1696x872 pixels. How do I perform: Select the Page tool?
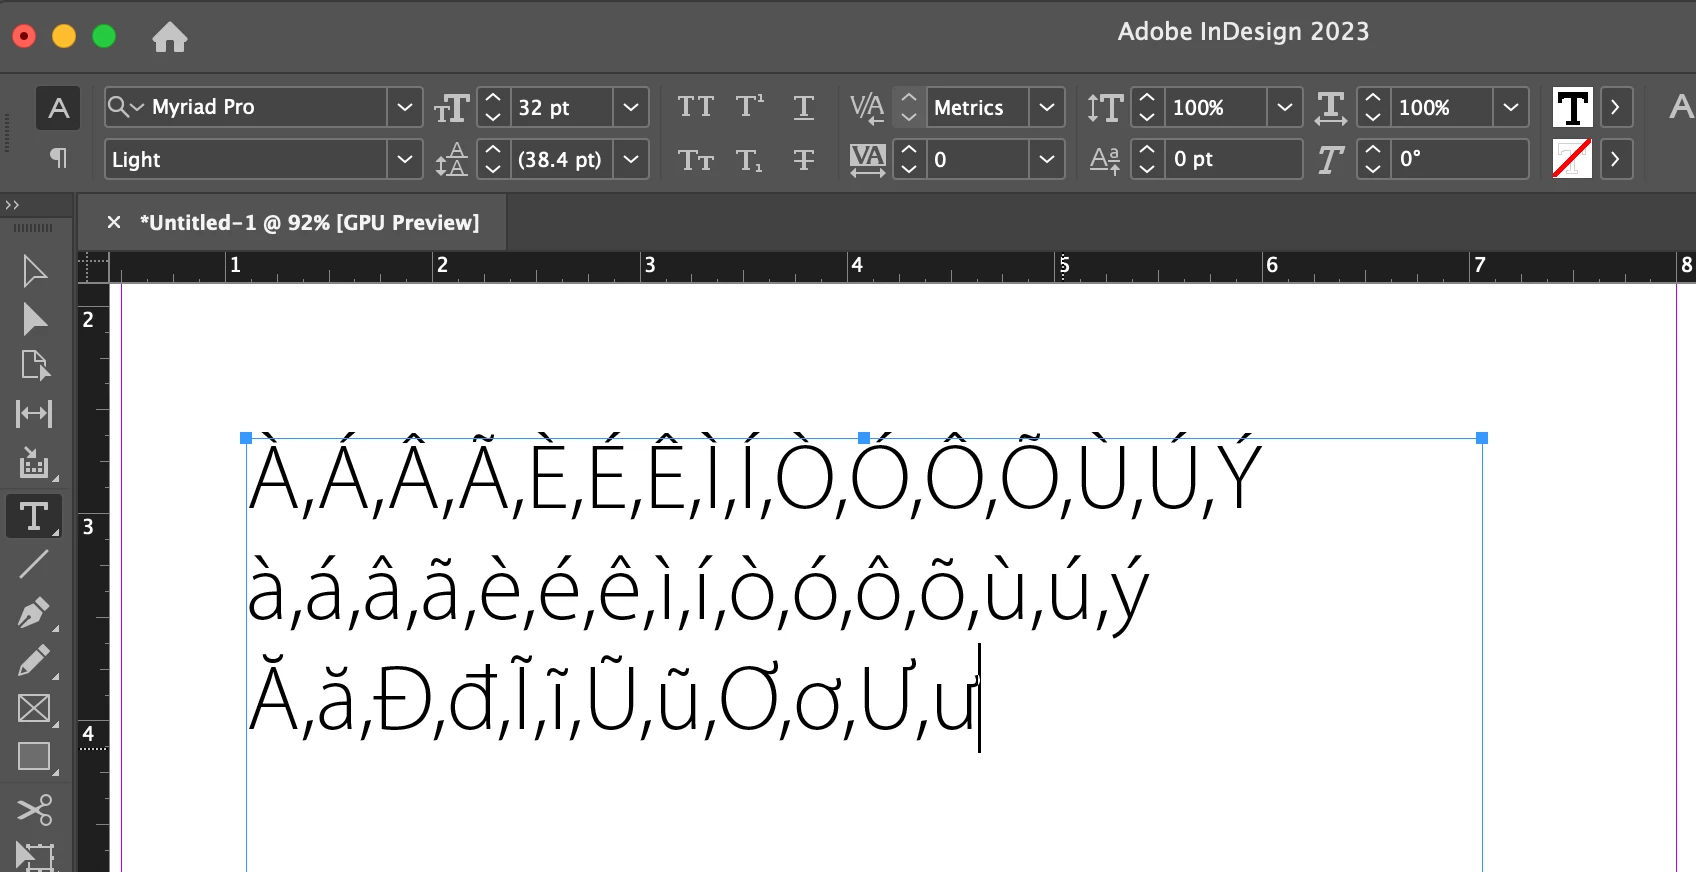(35, 366)
